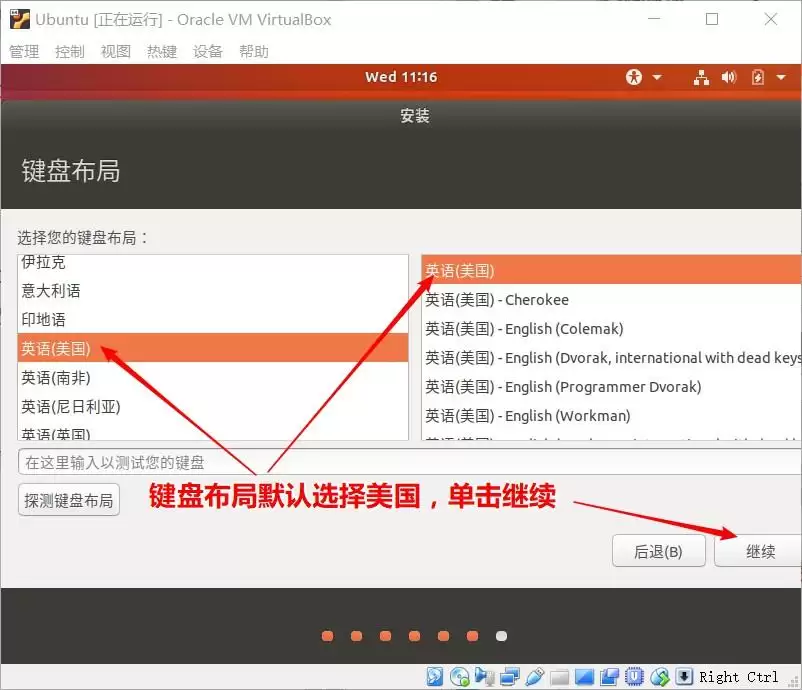Viewport: 802px width, 690px height.
Task: Click the volume icon in Ubuntu top panel
Action: click(x=729, y=77)
